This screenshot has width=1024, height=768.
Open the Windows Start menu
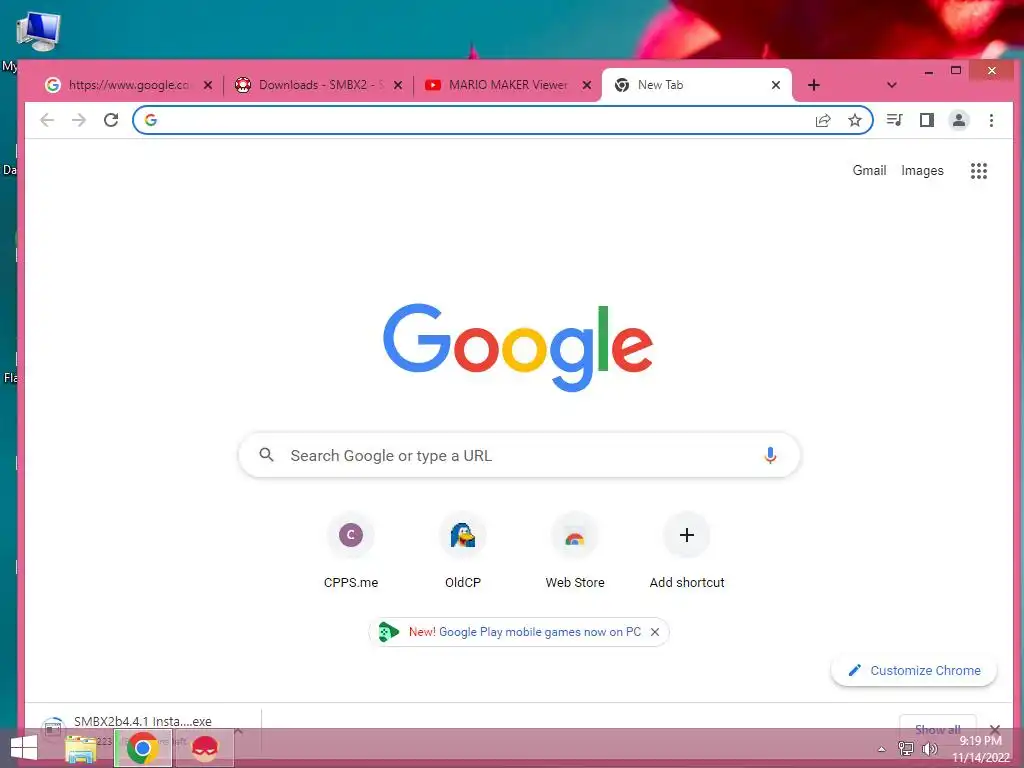point(24,748)
